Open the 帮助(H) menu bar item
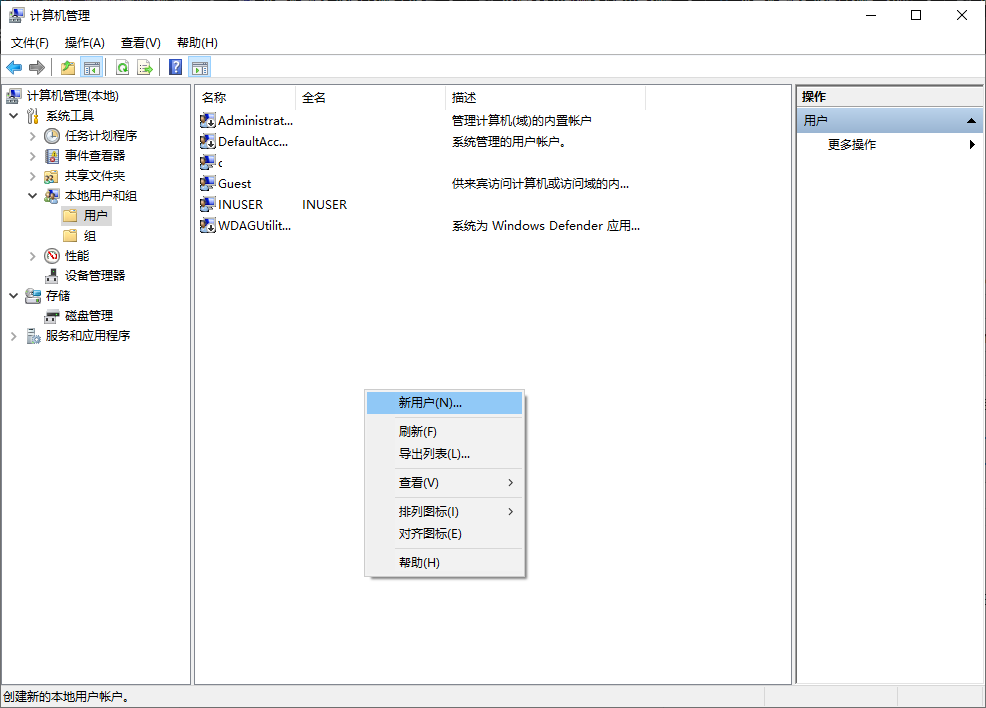The image size is (986, 708). point(197,43)
